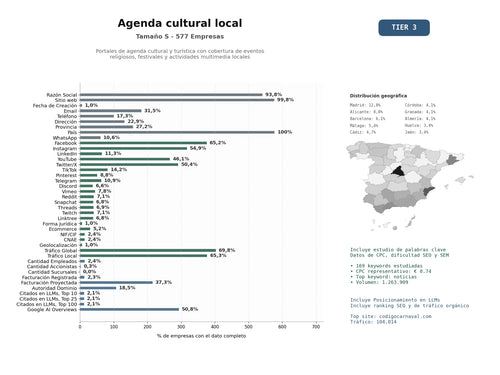
Task: Click the 'Razón Social' row label
Action: tap(62, 95)
